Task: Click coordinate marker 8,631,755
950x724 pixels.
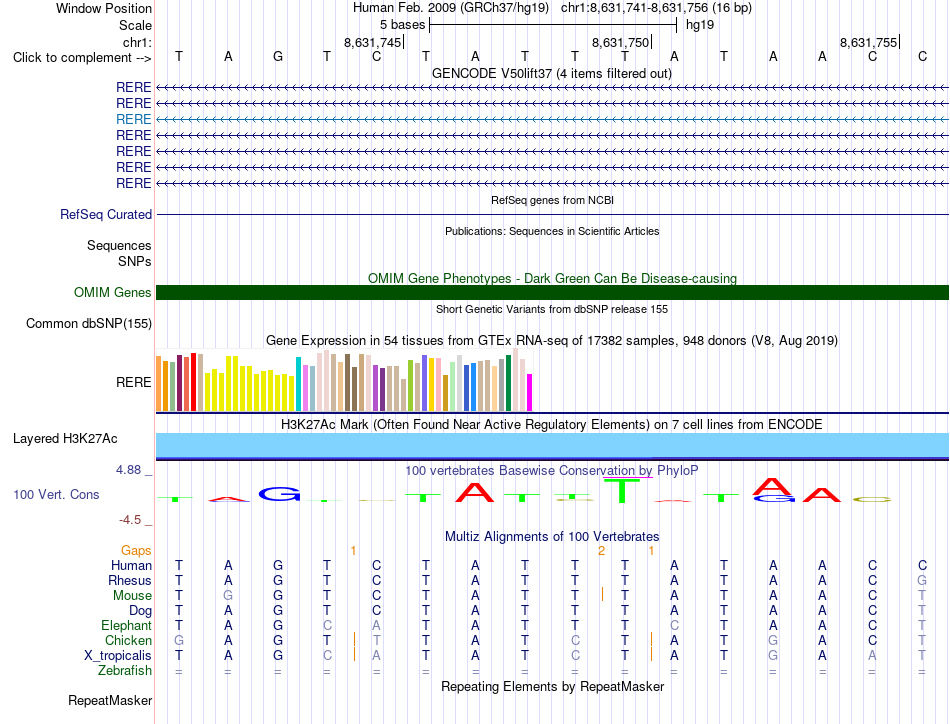Action: (868, 42)
